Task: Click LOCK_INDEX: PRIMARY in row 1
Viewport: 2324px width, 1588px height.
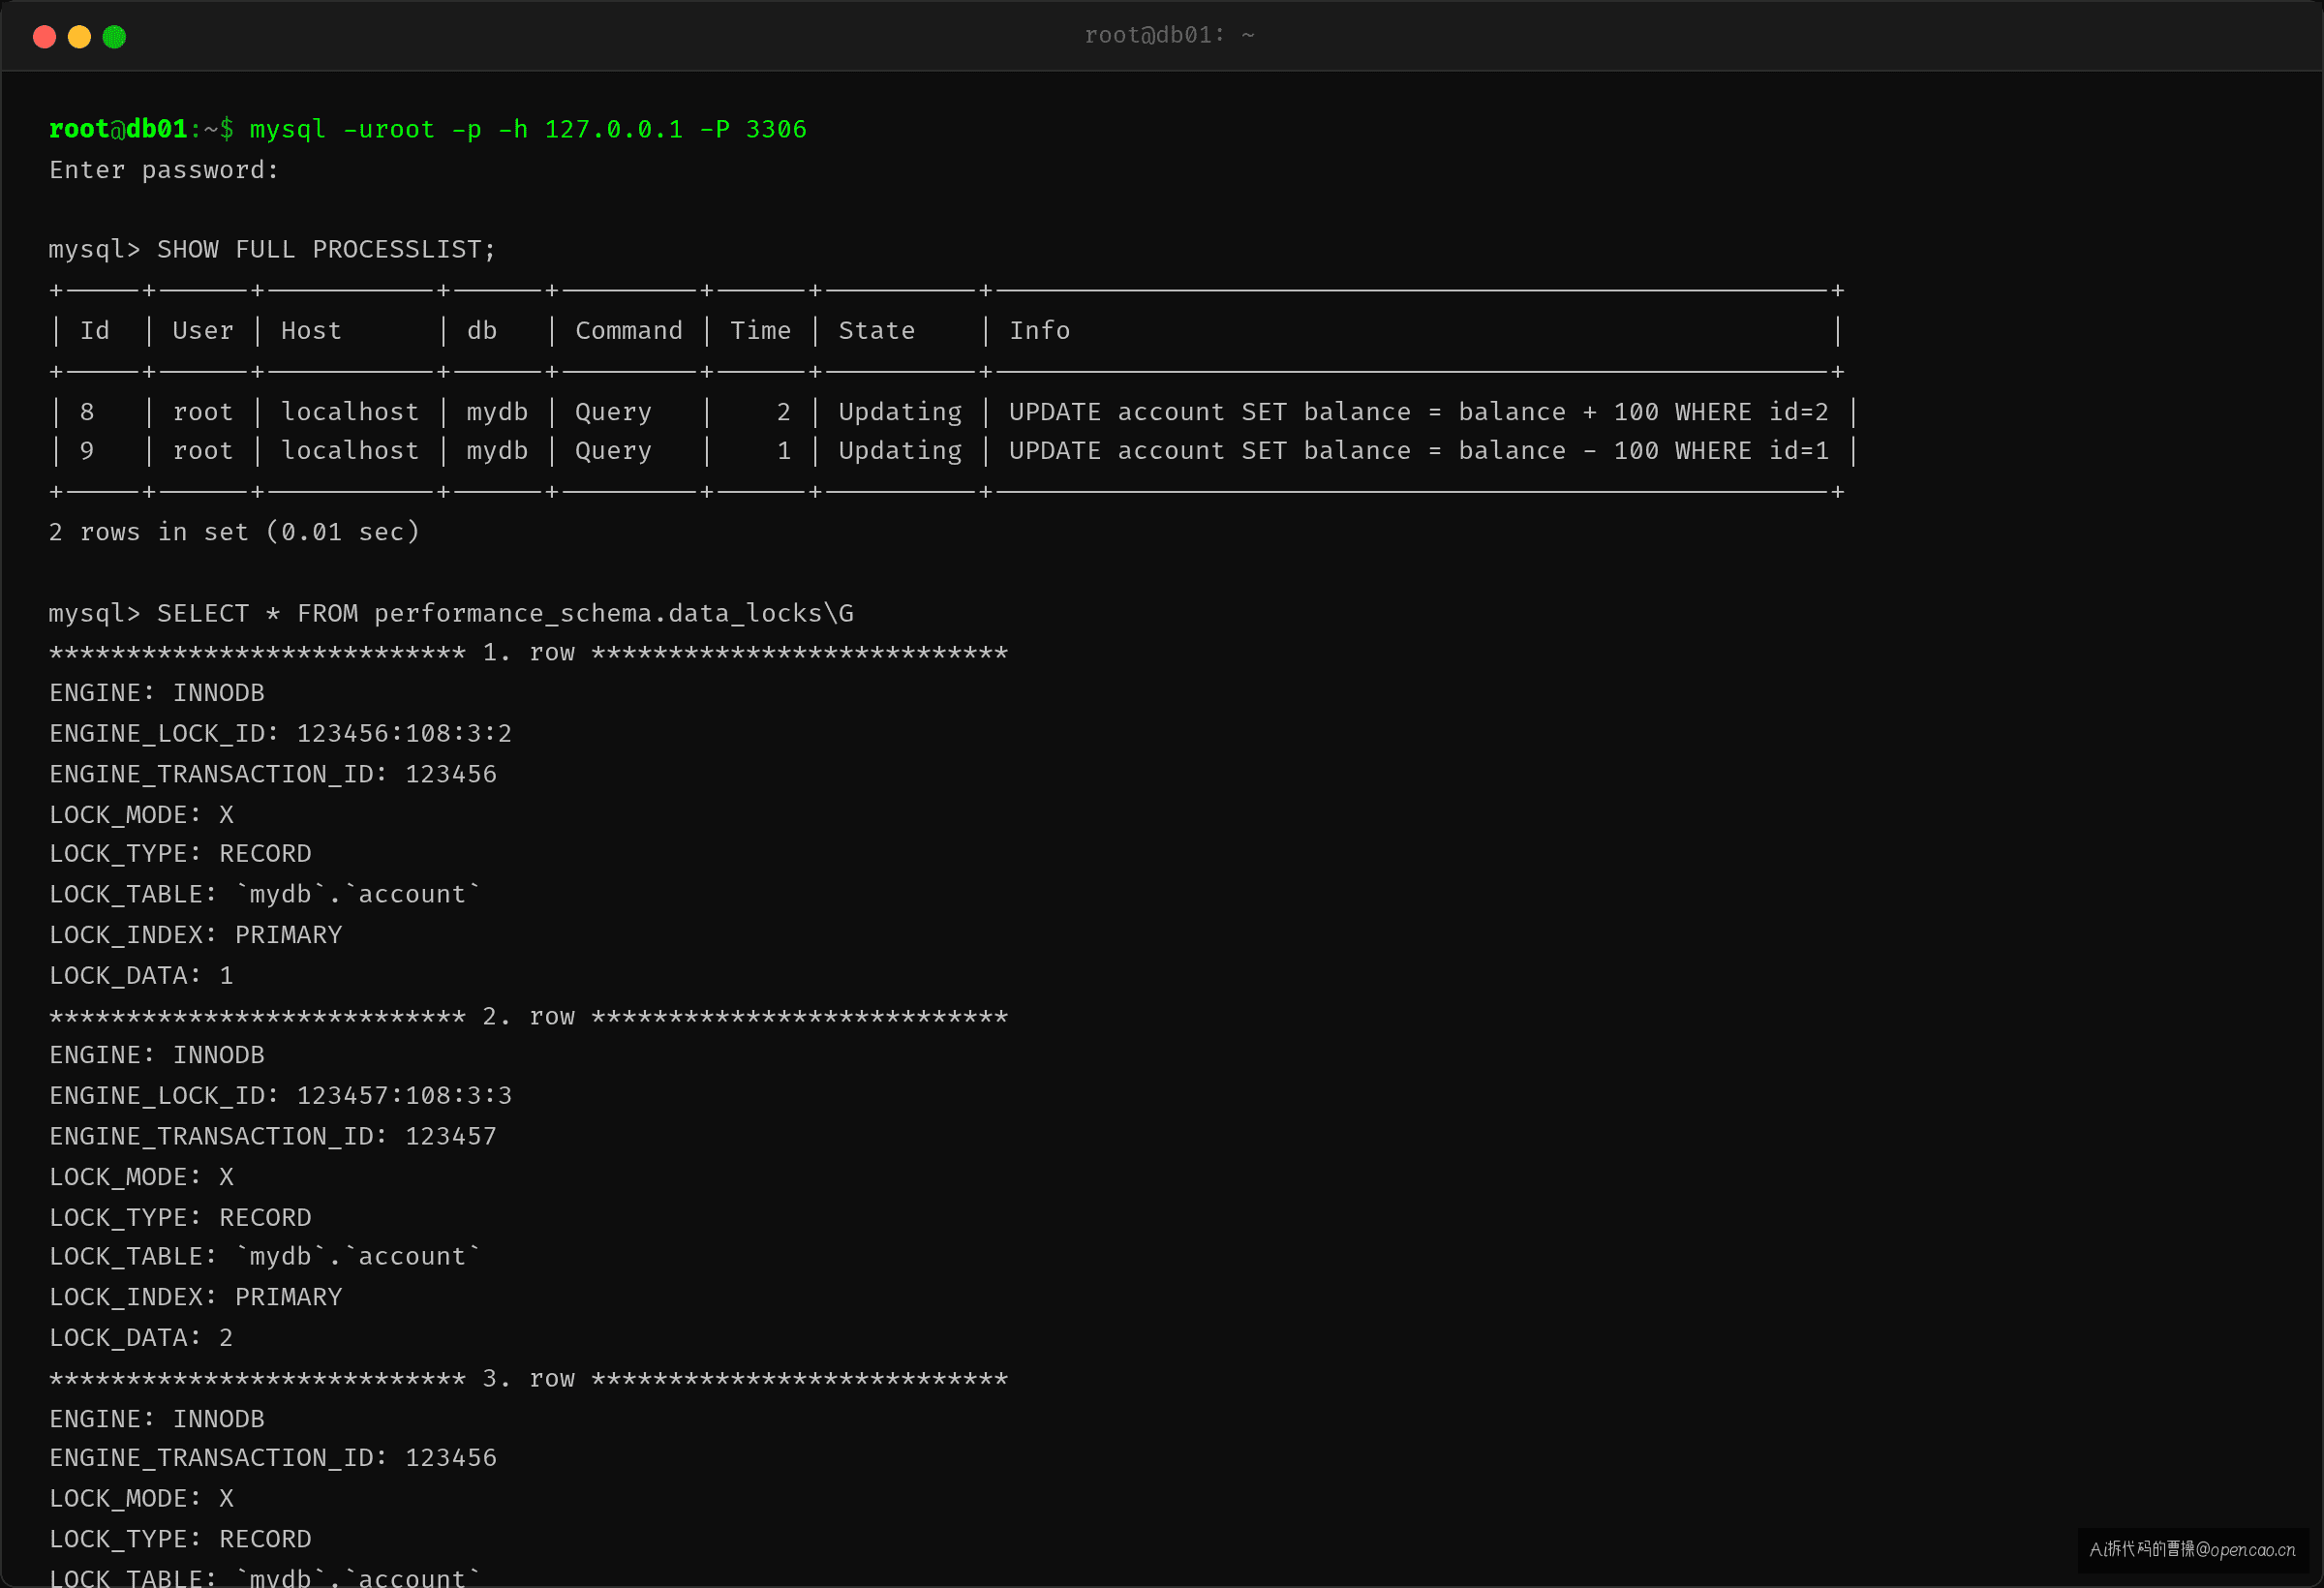Action: click(196, 935)
